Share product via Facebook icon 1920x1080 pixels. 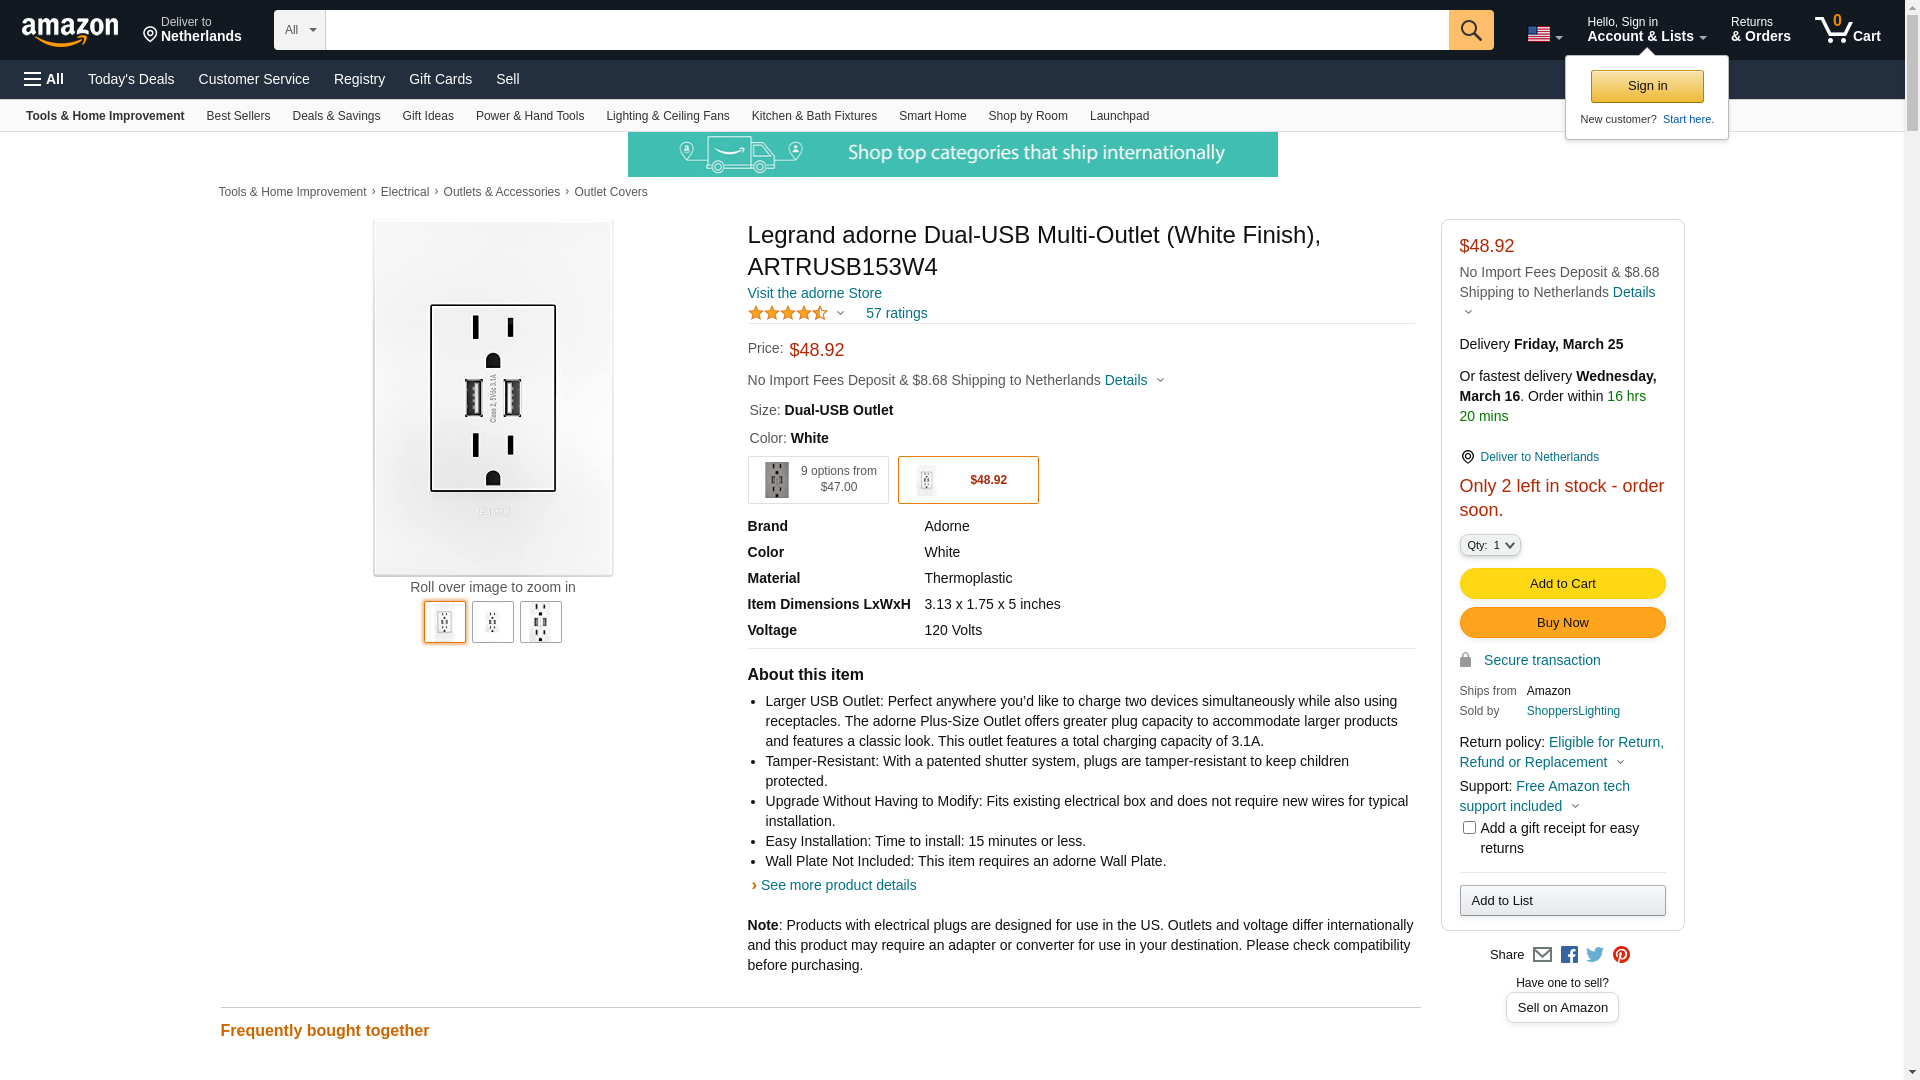[1569, 955]
